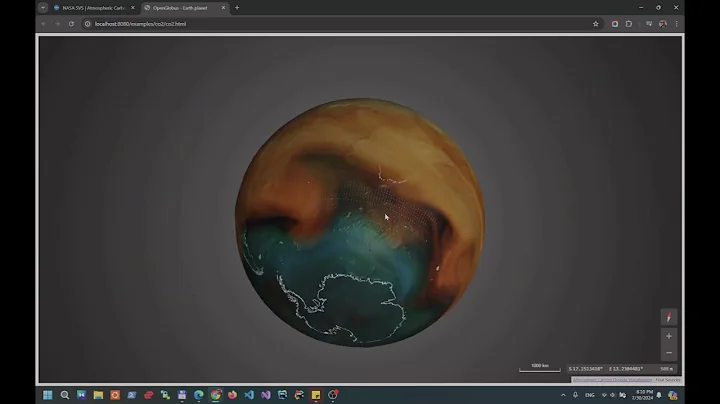The height and width of the screenshot is (404, 720).
Task: Click the longitude readout starting E 13
Action: pyautogui.click(x=626, y=369)
